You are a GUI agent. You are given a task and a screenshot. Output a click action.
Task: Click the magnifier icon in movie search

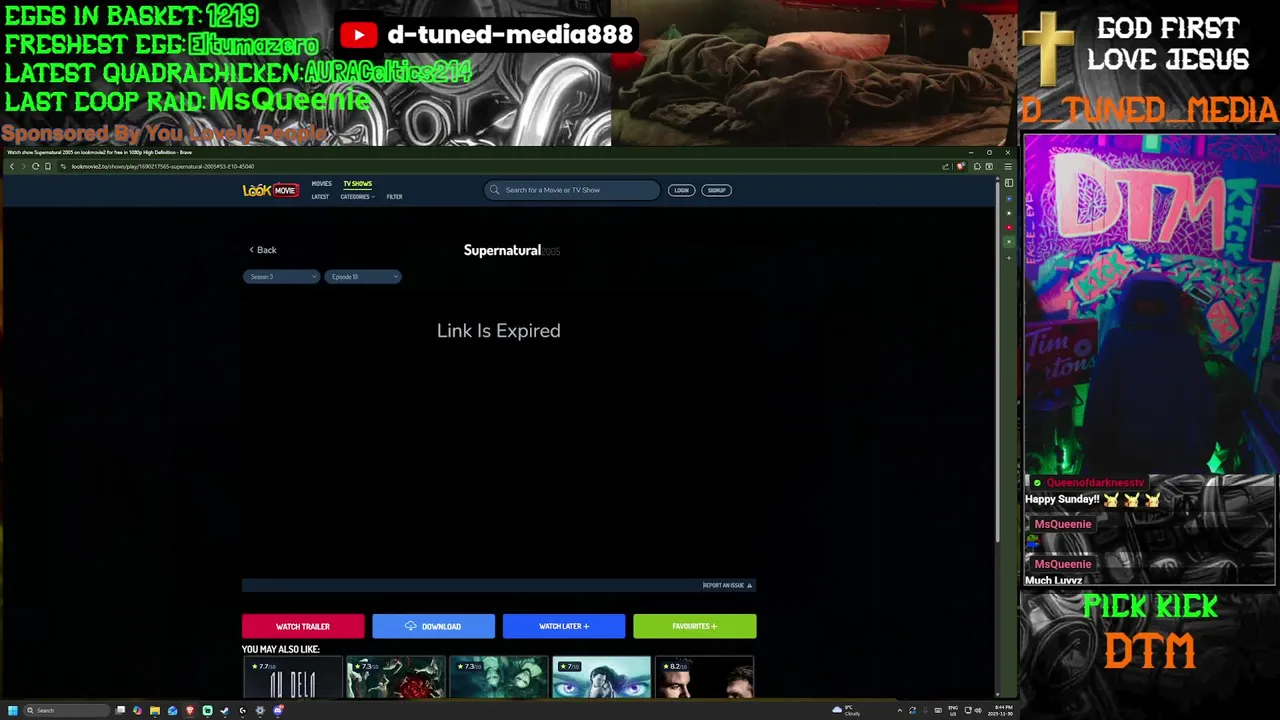[494, 190]
